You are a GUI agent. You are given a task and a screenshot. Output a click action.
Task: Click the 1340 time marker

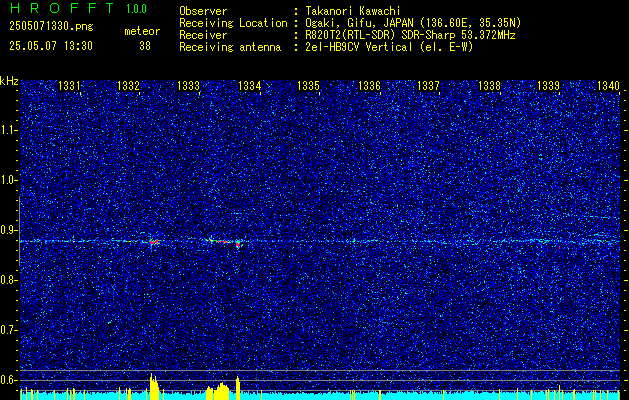[609, 86]
